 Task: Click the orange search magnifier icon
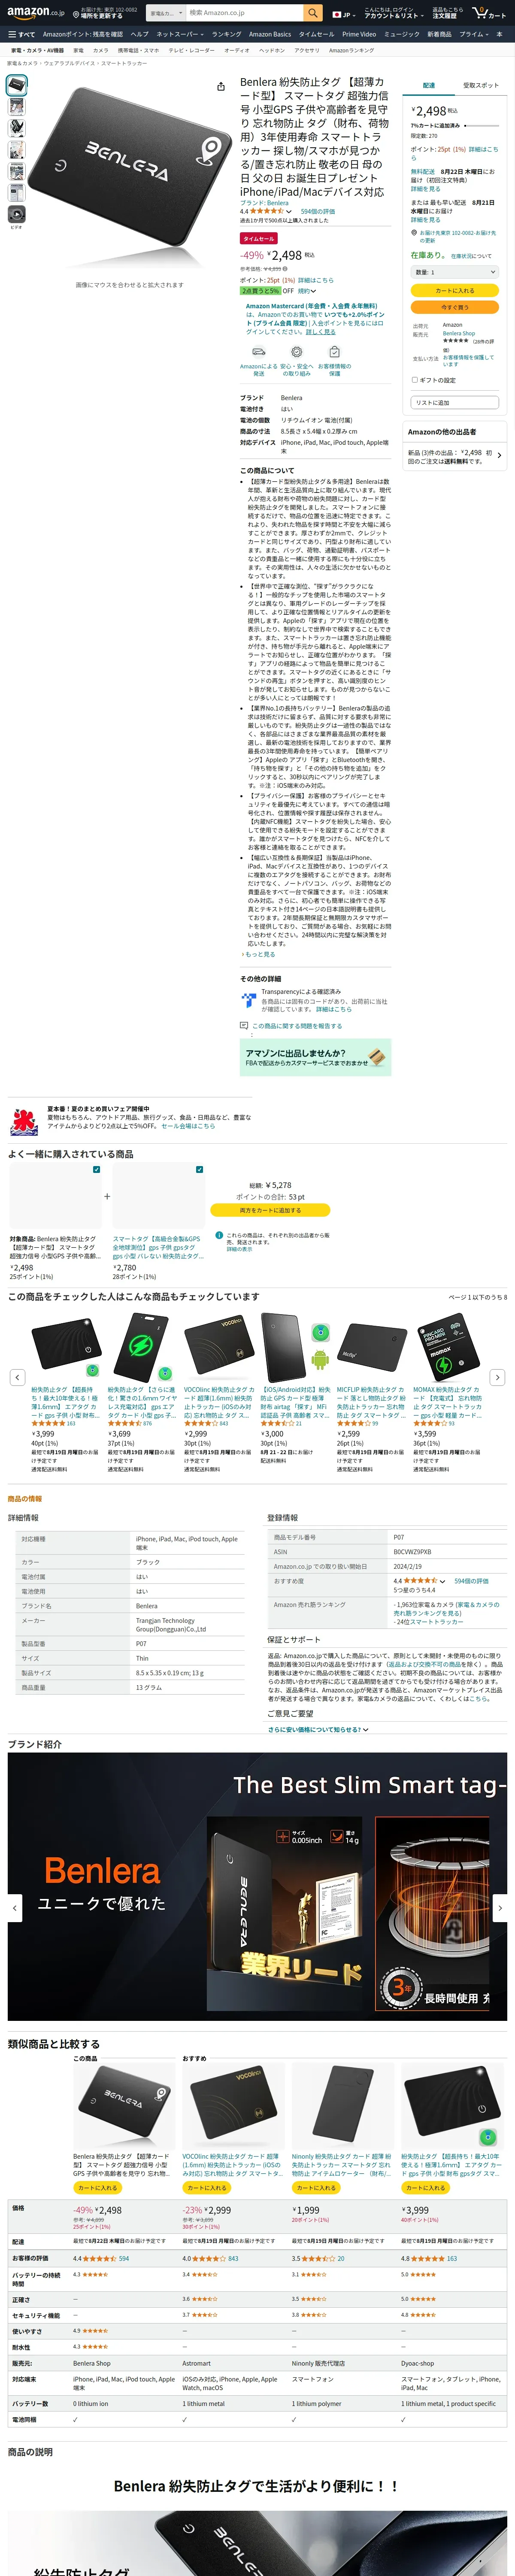pyautogui.click(x=313, y=13)
